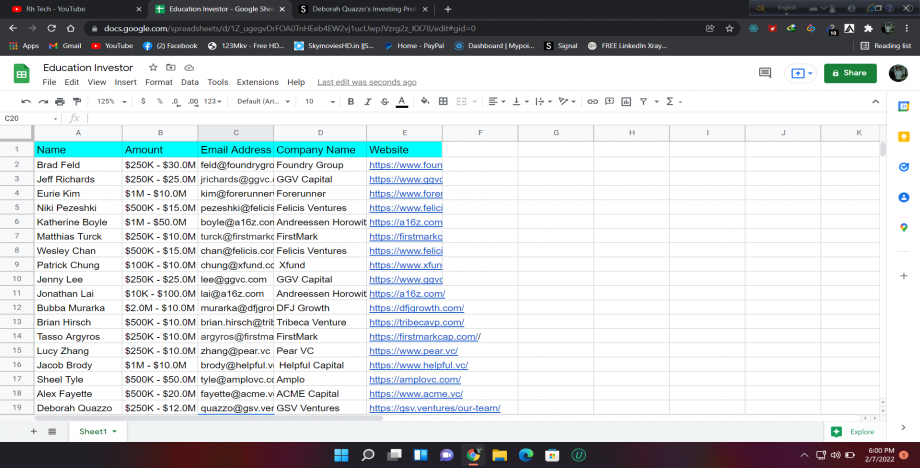920x468 pixels.
Task: Toggle strikethrough formatting
Action: point(384,101)
